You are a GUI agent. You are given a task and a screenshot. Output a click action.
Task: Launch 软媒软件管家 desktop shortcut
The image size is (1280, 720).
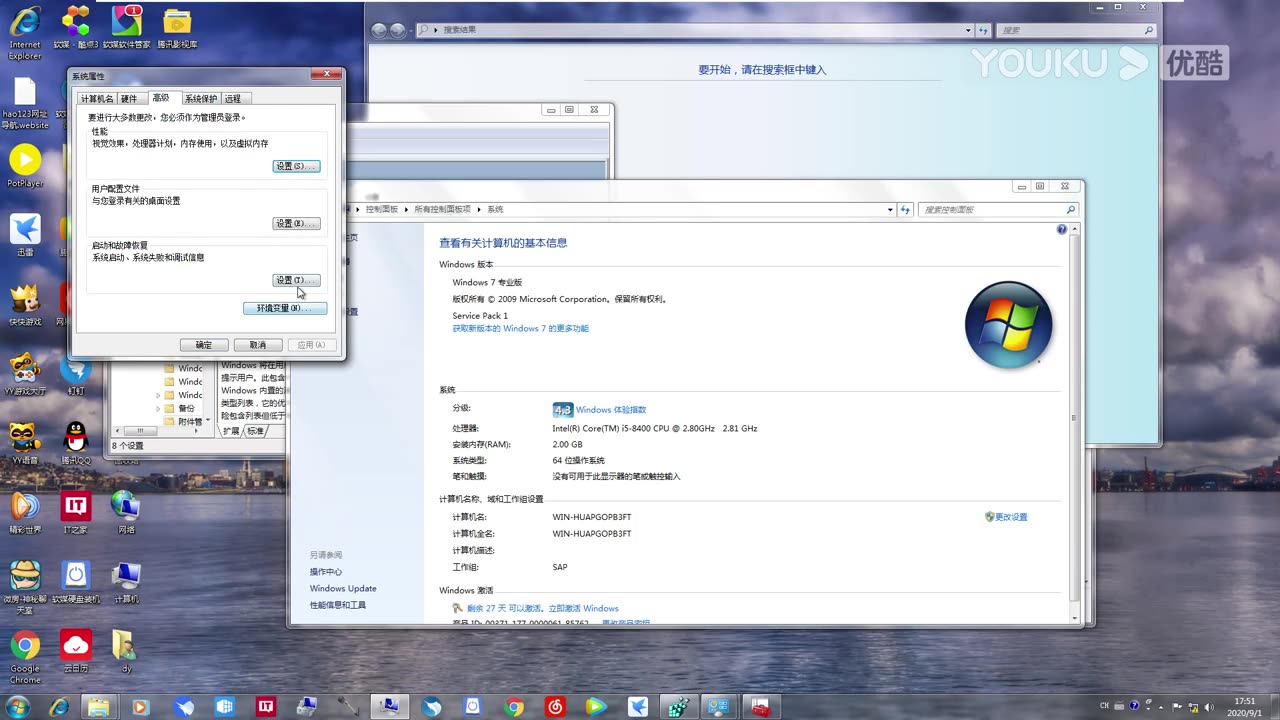click(126, 27)
